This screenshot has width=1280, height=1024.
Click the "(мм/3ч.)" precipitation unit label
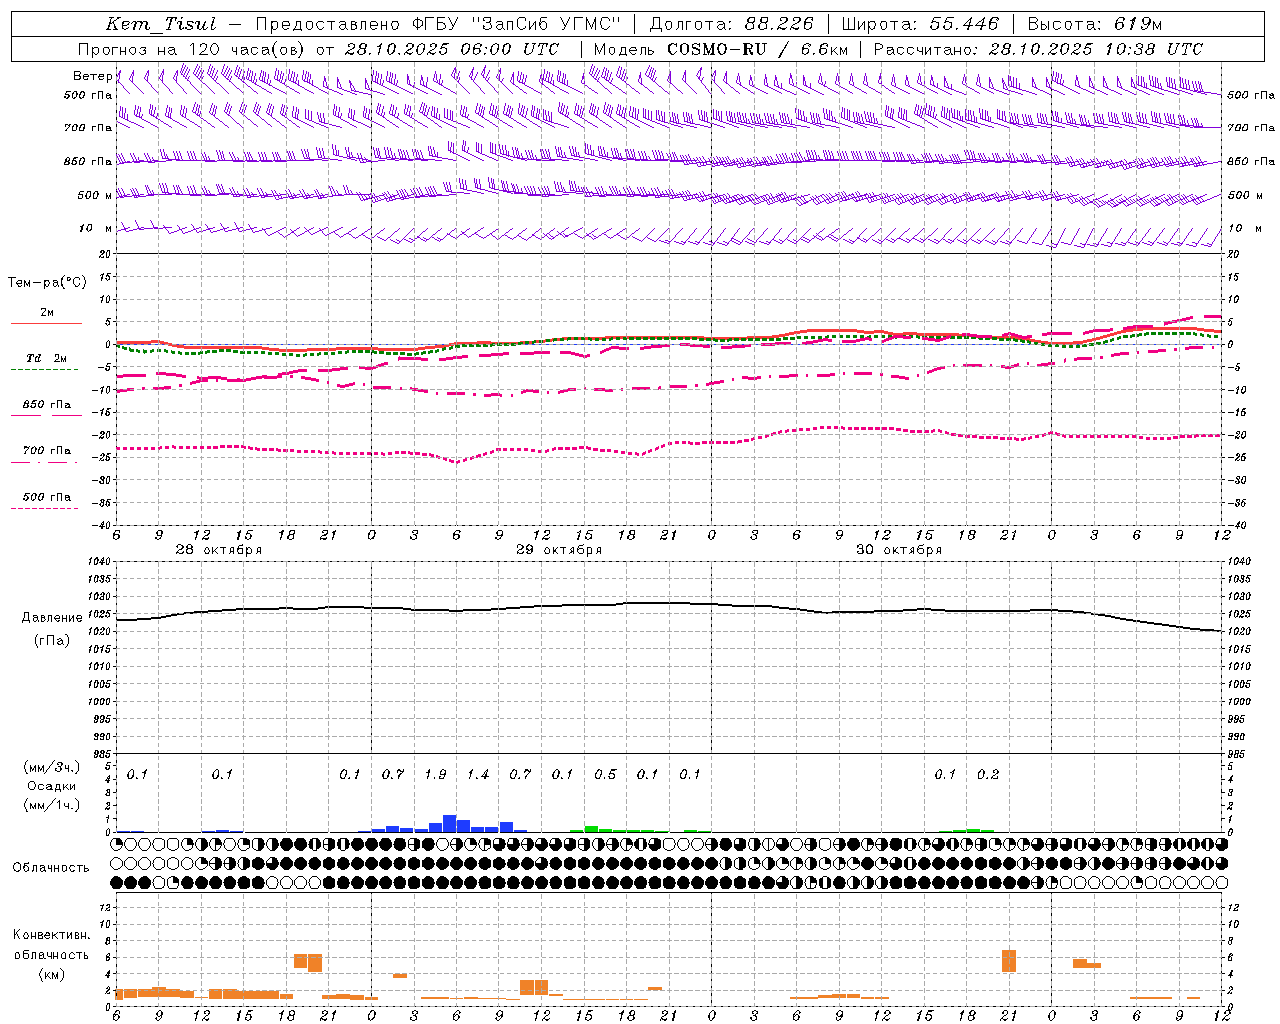(51, 767)
